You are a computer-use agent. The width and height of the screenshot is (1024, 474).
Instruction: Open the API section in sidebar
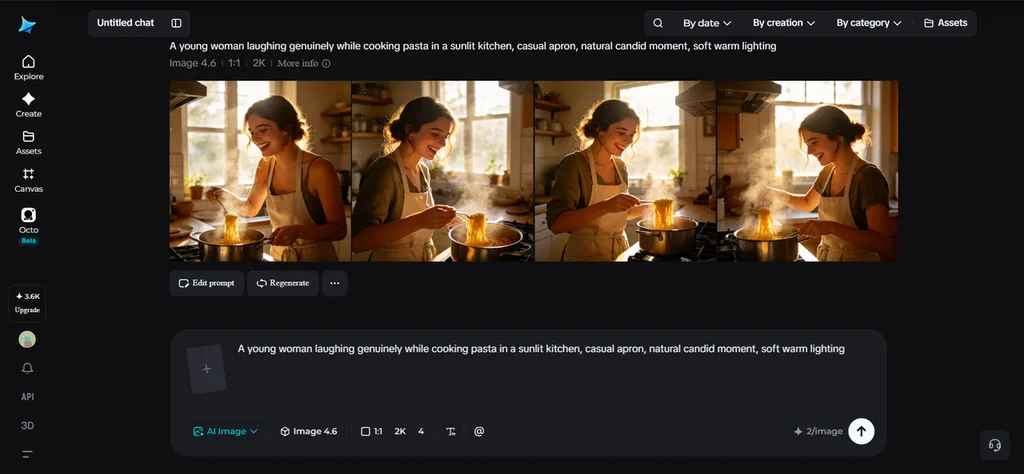tap(27, 397)
